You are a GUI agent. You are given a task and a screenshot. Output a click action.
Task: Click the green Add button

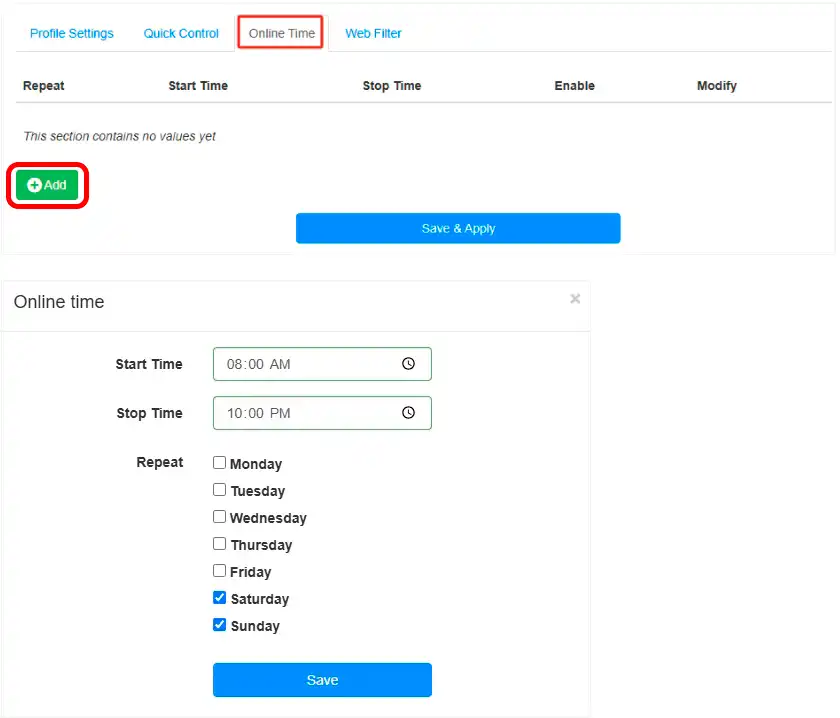(47, 185)
